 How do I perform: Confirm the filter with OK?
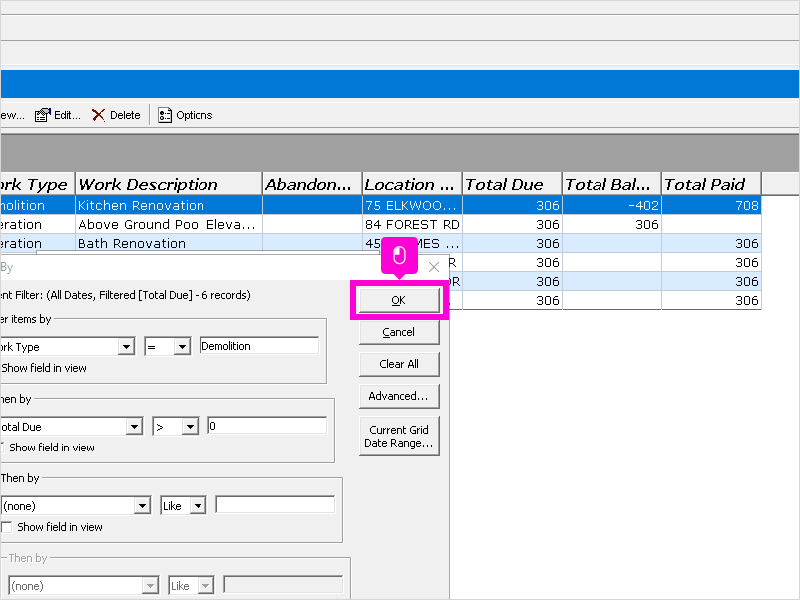pos(399,301)
